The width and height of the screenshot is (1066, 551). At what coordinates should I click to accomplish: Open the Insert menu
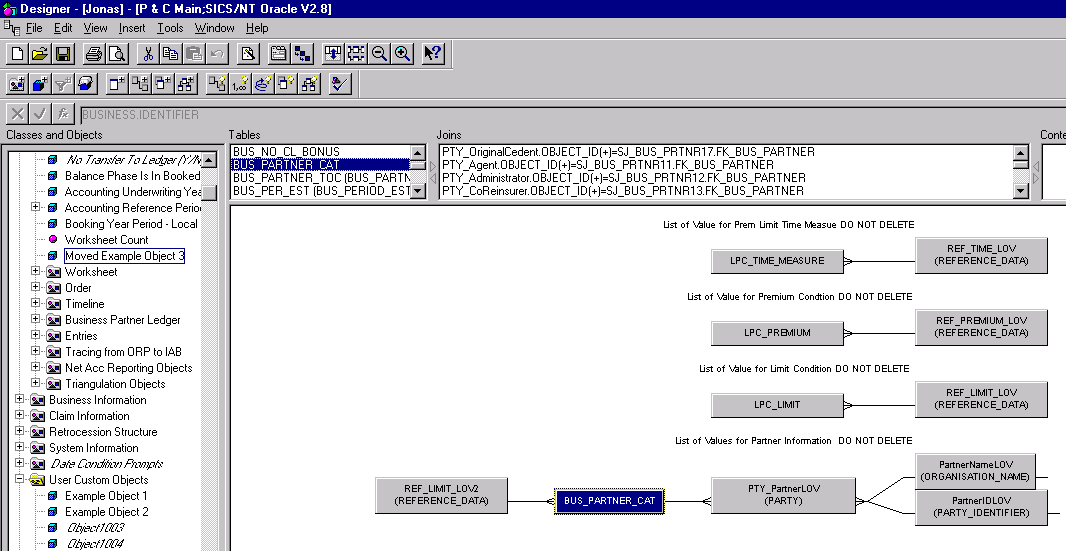[x=132, y=28]
